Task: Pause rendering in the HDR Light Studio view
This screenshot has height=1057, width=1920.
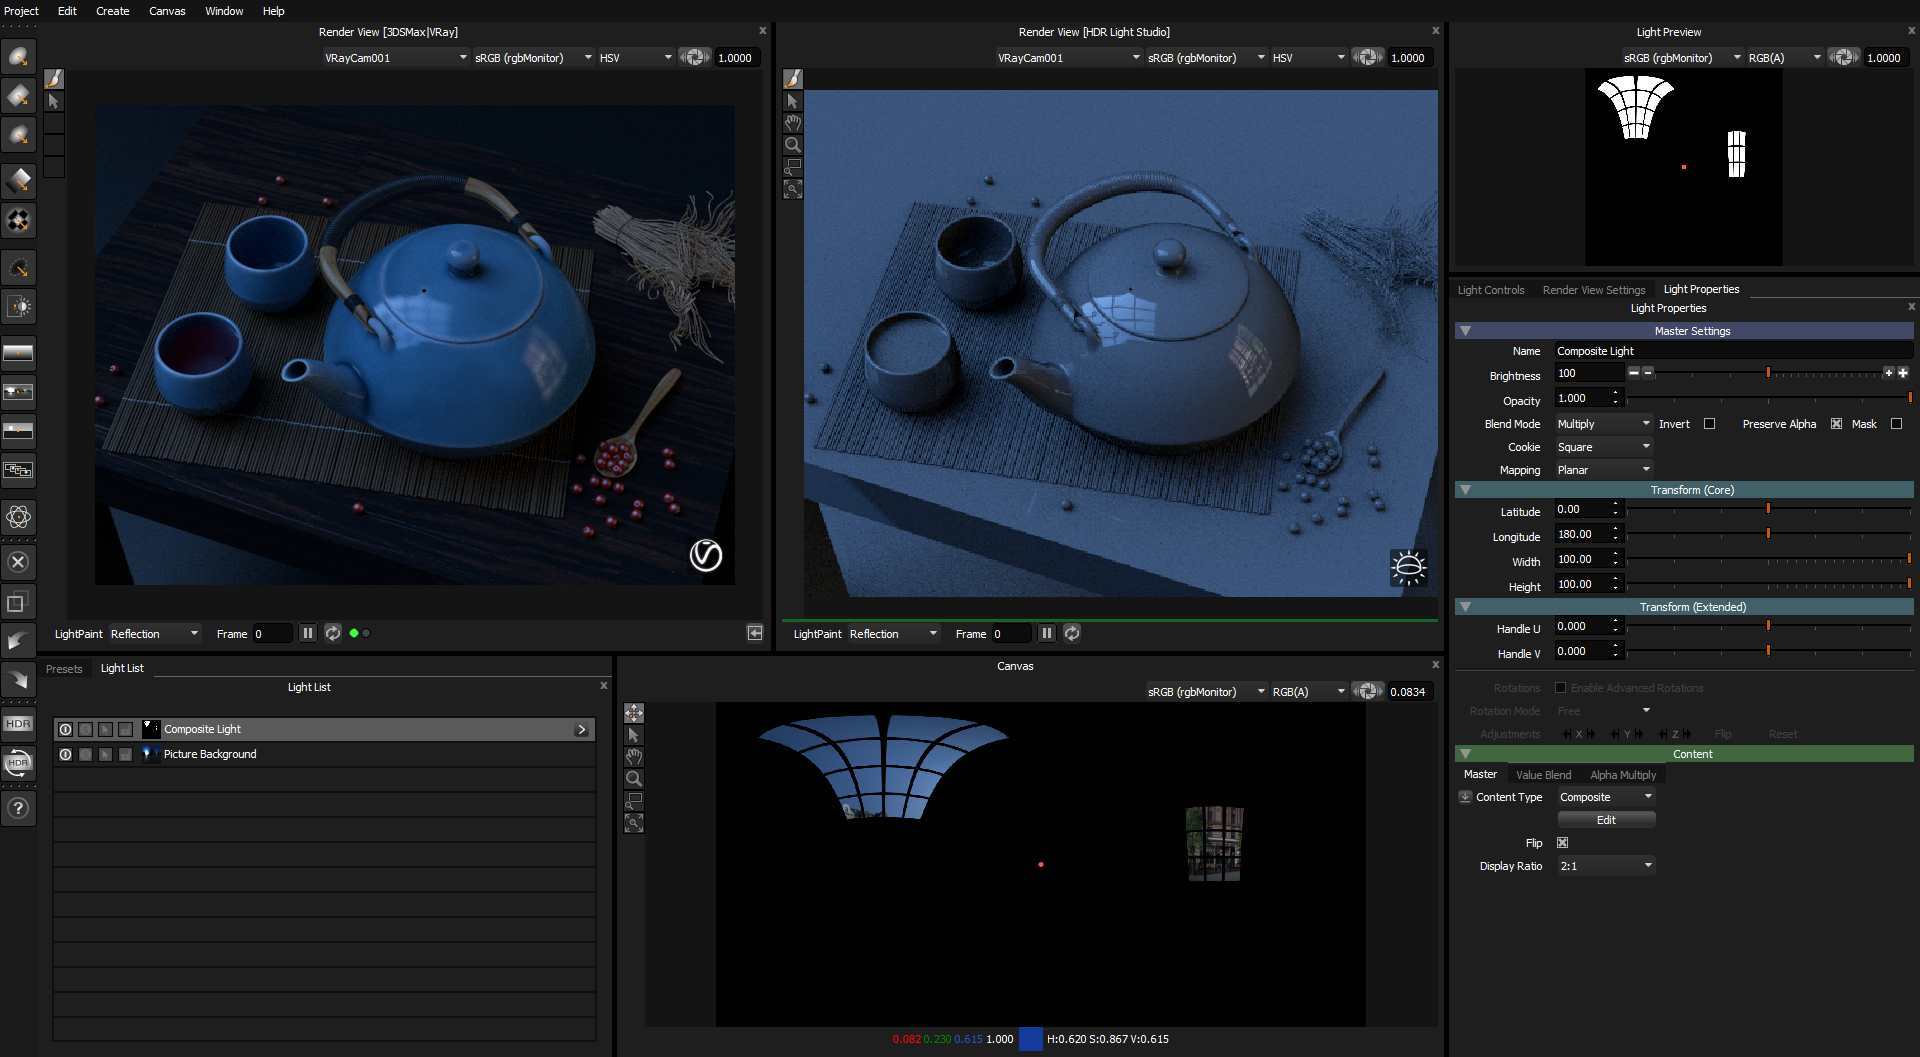Action: coord(1046,633)
